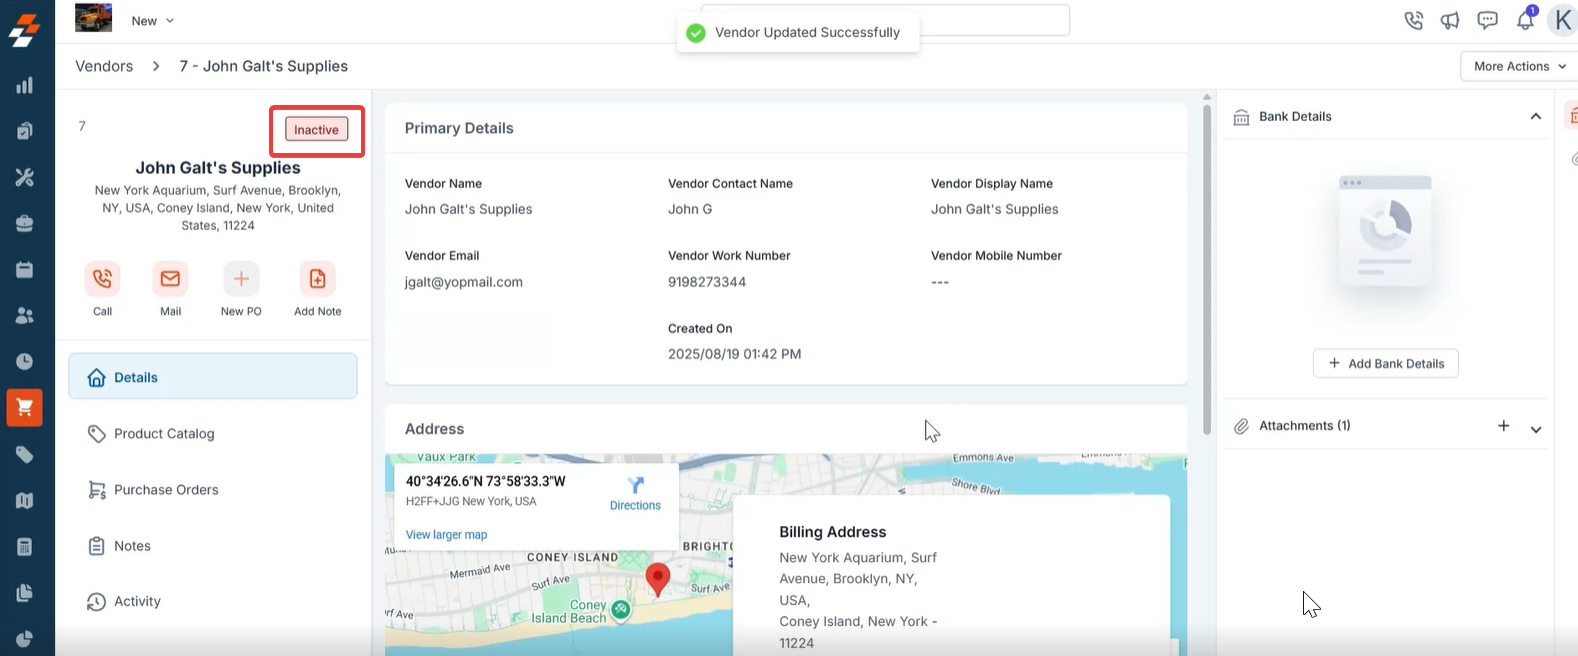Viewport: 1578px width, 656px height.
Task: Open the chat messages icon
Action: (1487, 20)
